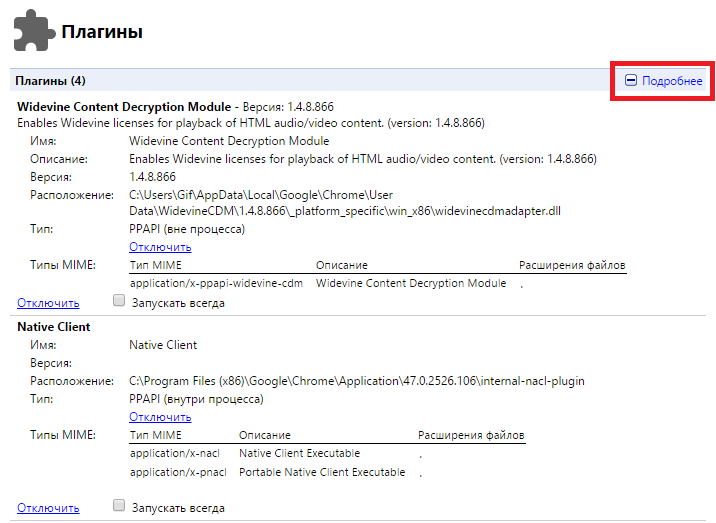Image resolution: width=716 pixels, height=523 pixels.
Task: Click Отключить under Widevine's PPAPI (вне процесса) type
Action: click(160, 247)
